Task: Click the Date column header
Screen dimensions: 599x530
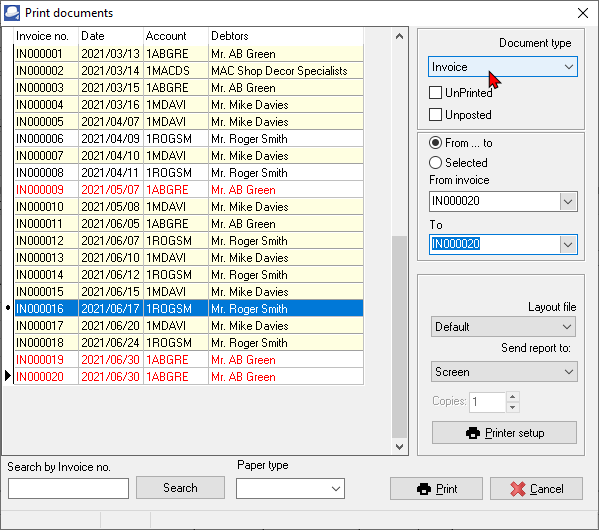Action: click(111, 36)
